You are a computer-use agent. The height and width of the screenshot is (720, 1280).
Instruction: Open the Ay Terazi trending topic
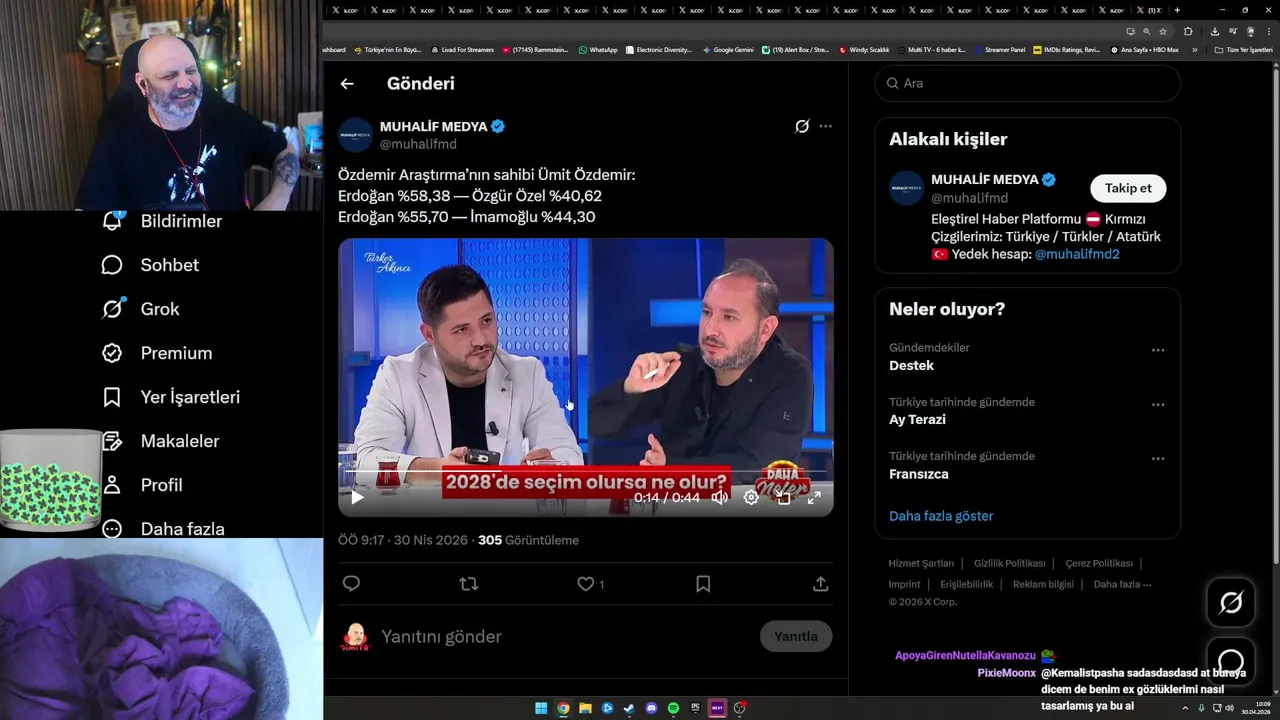917,419
